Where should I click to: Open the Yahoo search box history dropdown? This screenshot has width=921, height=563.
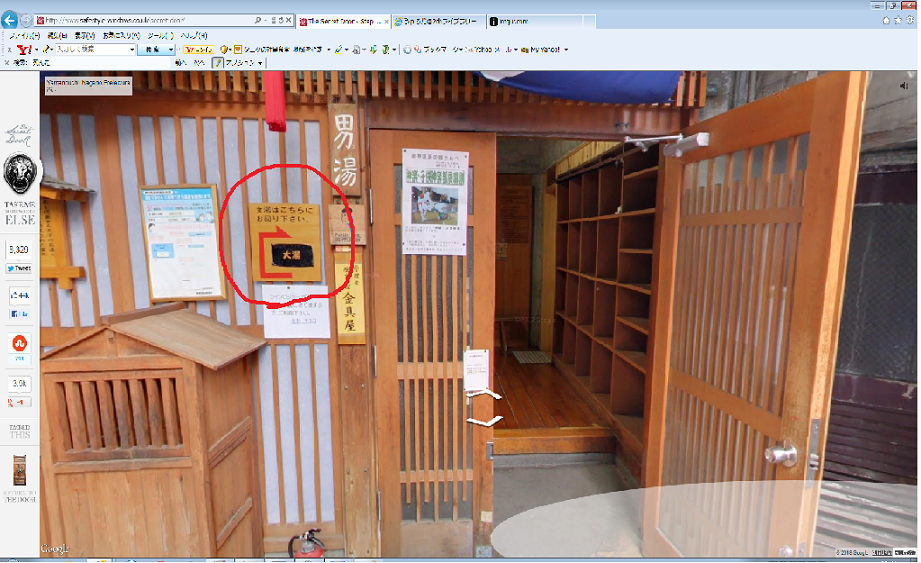pyautogui.click(x=132, y=50)
